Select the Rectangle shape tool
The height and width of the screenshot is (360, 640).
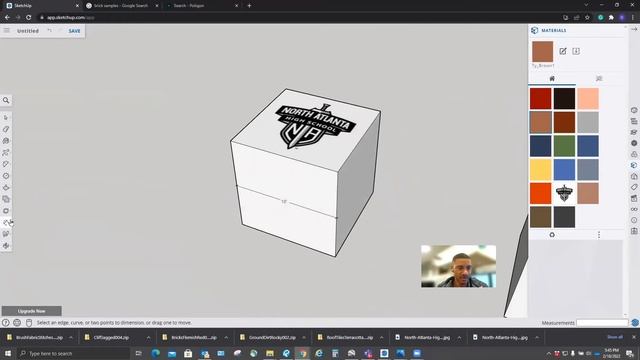point(6,164)
